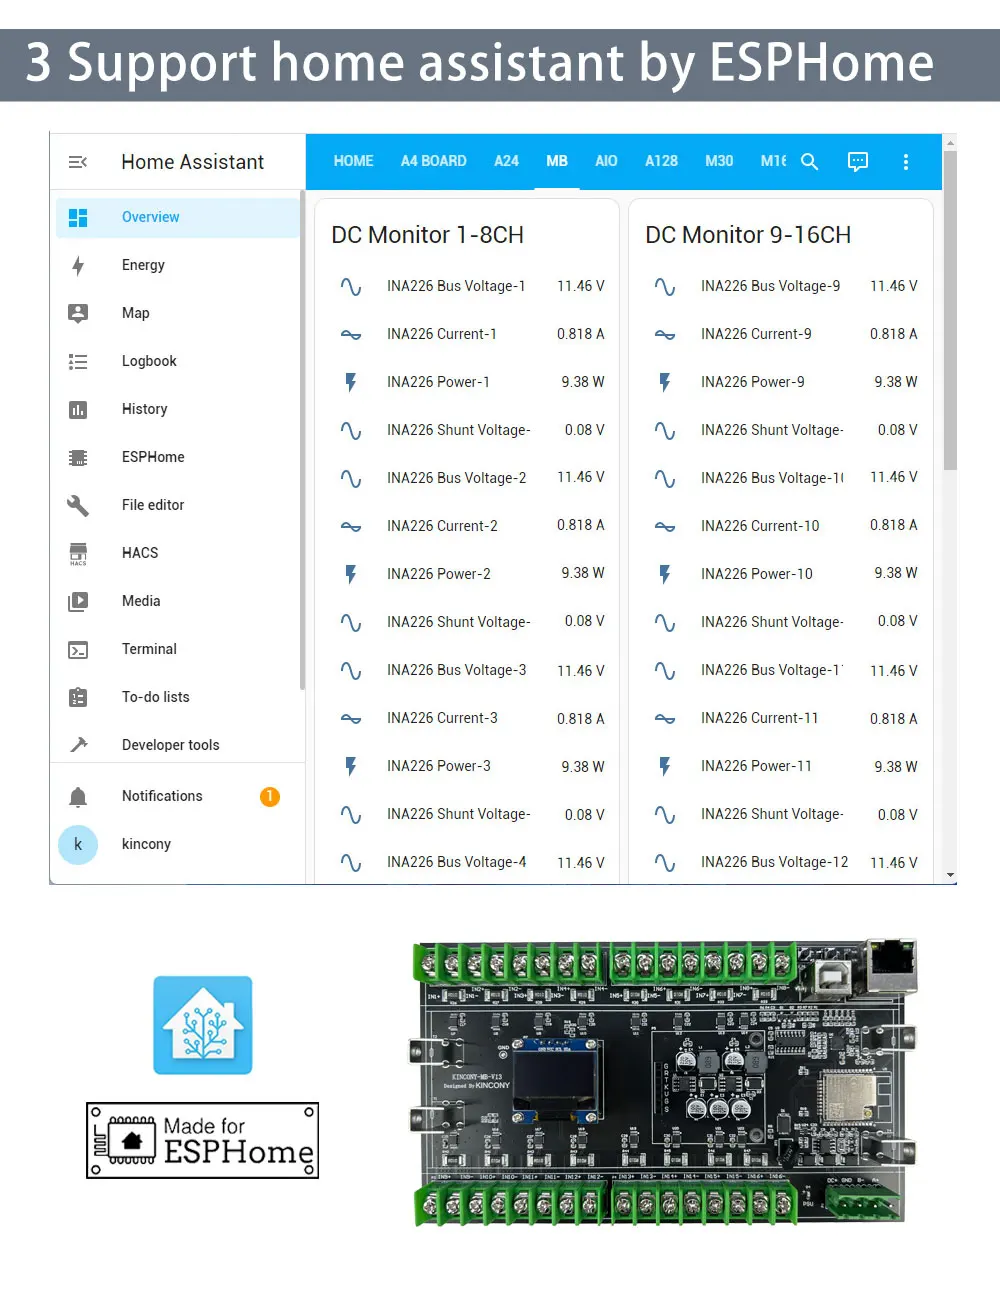Screen dimensions: 1000x1303
Task: Open the To-do lists link
Action: [x=155, y=697]
